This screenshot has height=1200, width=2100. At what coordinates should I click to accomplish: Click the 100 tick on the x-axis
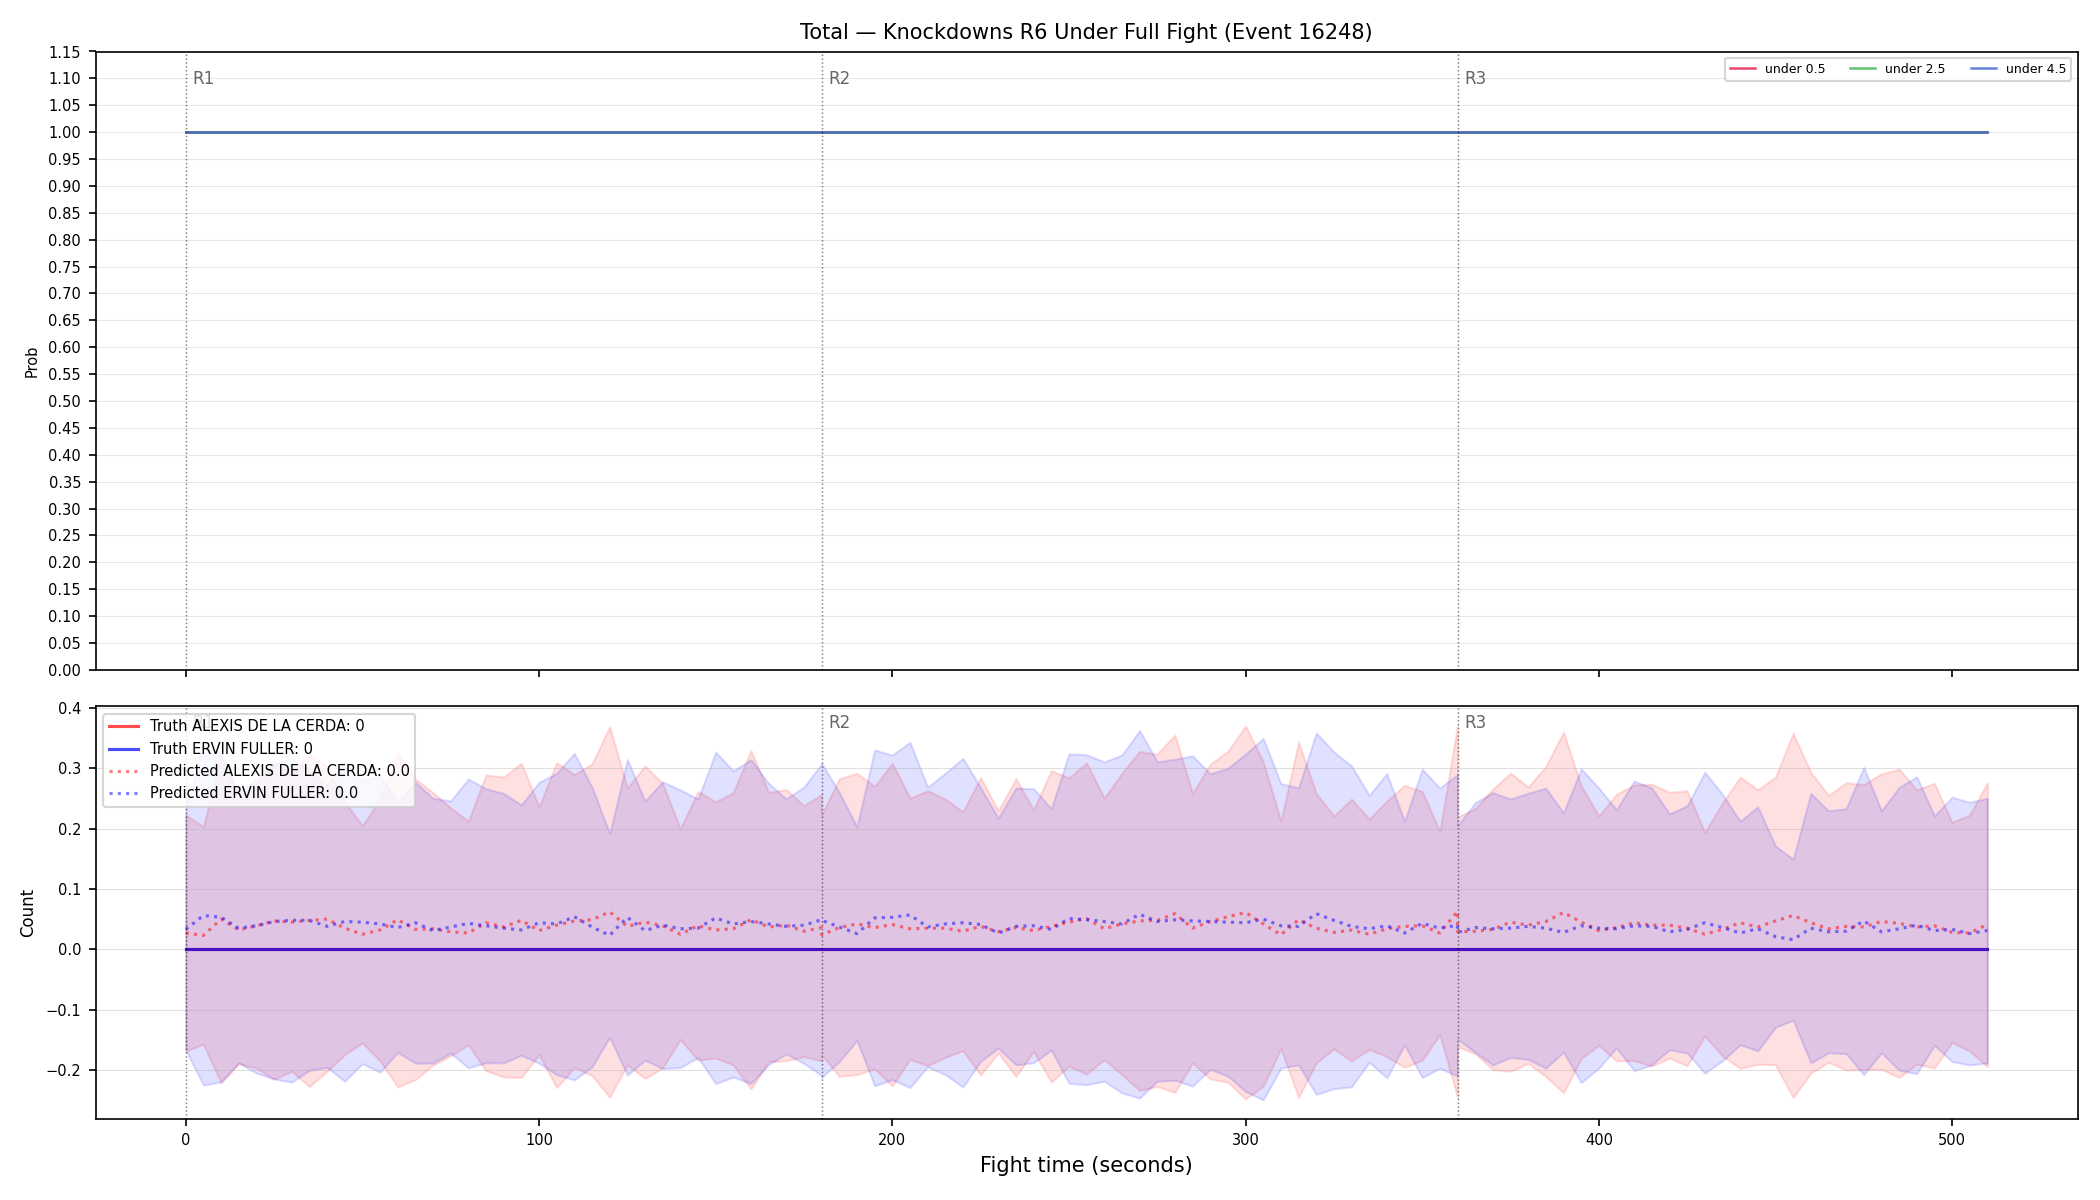(539, 1139)
